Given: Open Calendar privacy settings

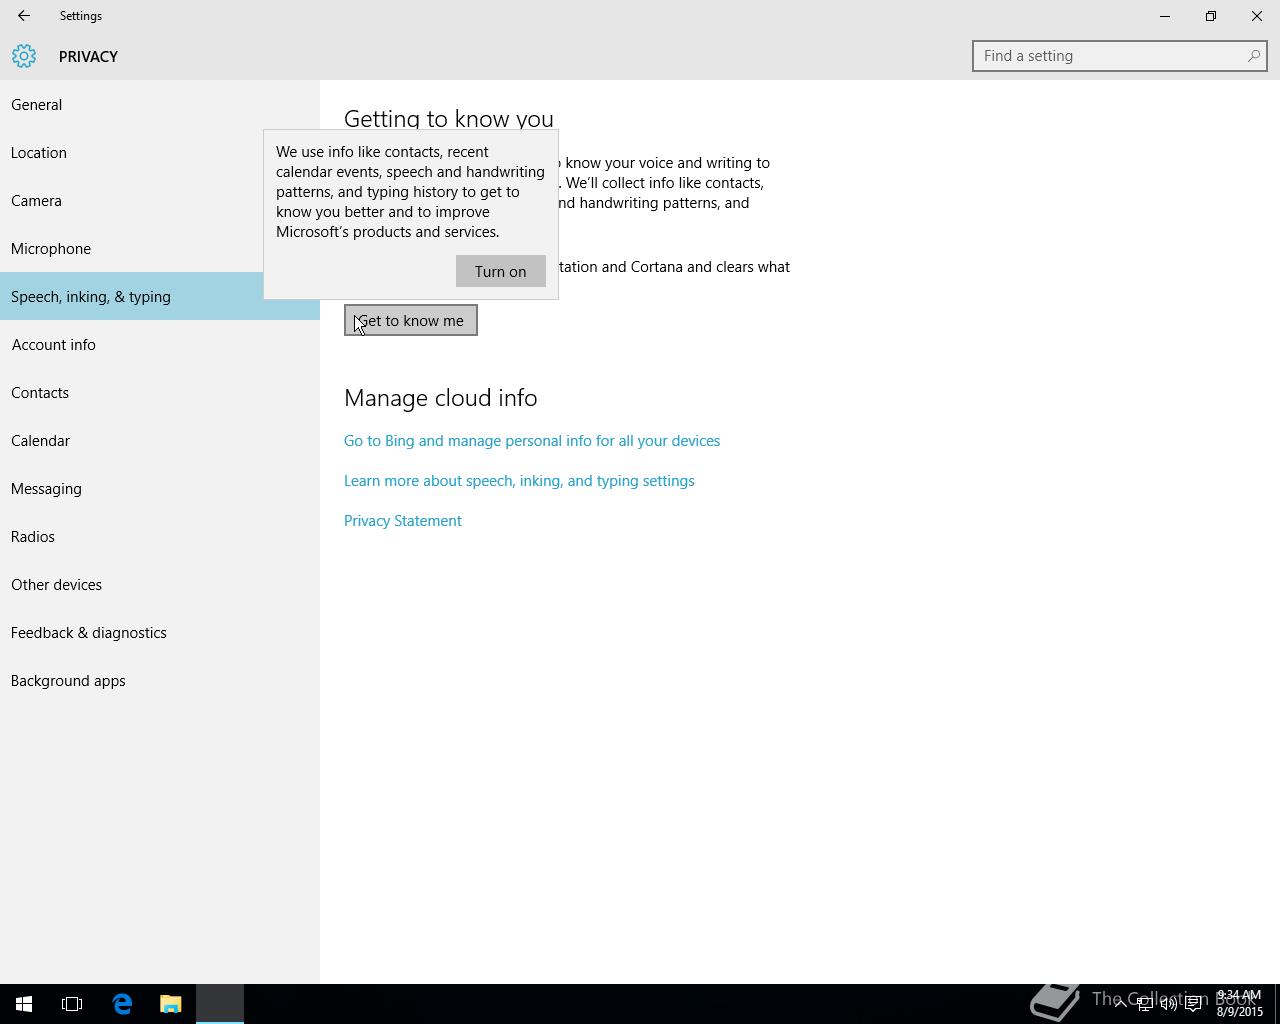Looking at the screenshot, I should coord(160,440).
